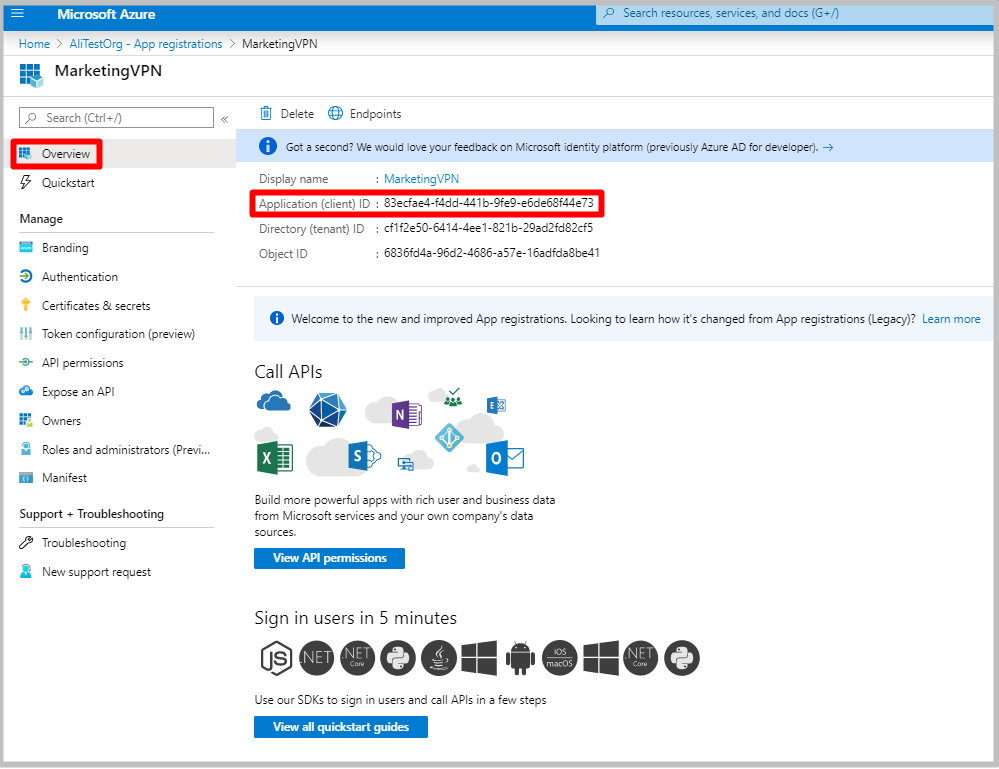The width and height of the screenshot is (999, 769).
Task: Click the Android quickstart icon
Action: click(521, 658)
